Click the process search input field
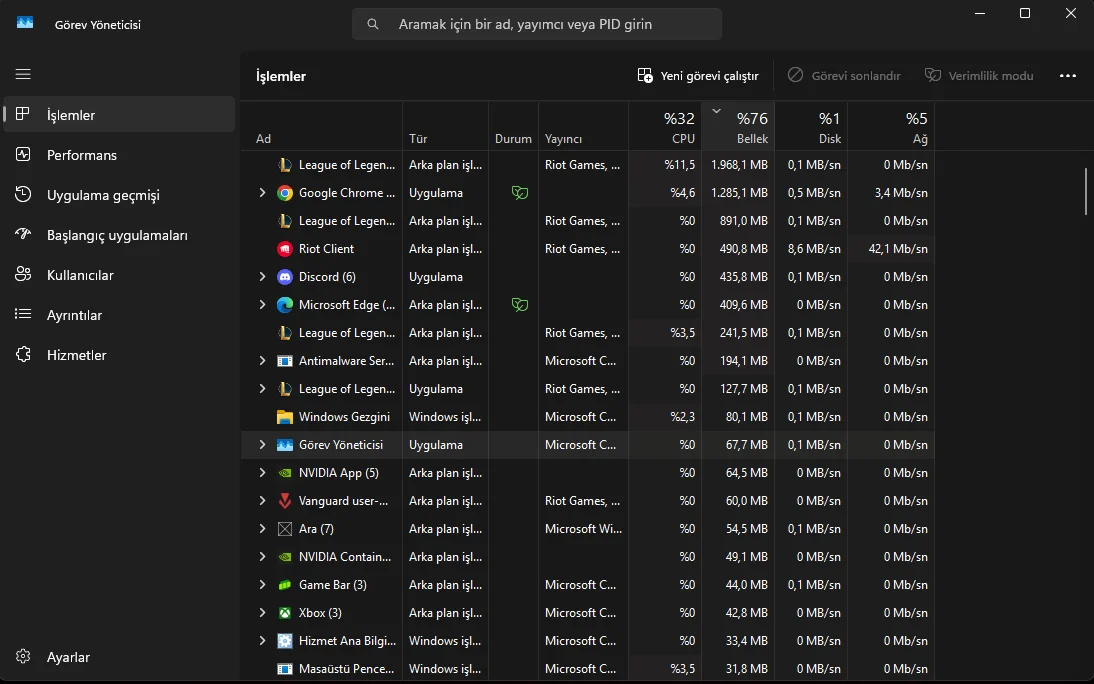This screenshot has height=684, width=1094. click(537, 24)
